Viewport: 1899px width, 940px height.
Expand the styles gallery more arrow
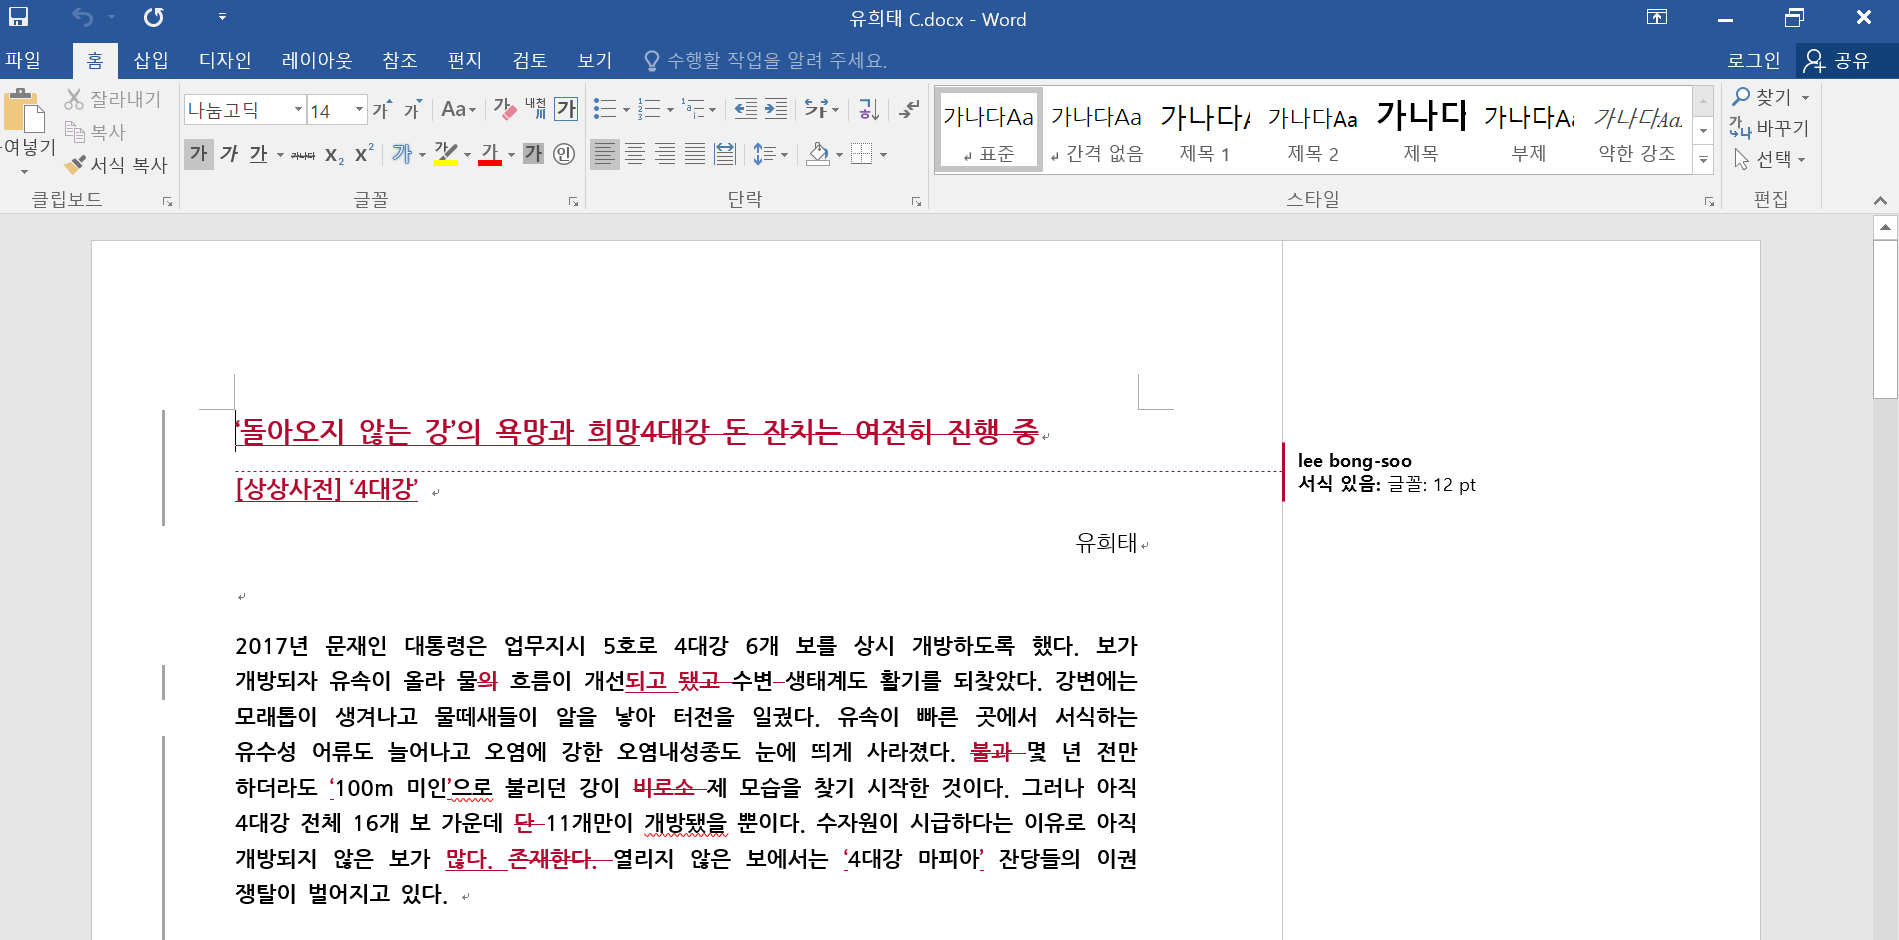coord(1704,160)
